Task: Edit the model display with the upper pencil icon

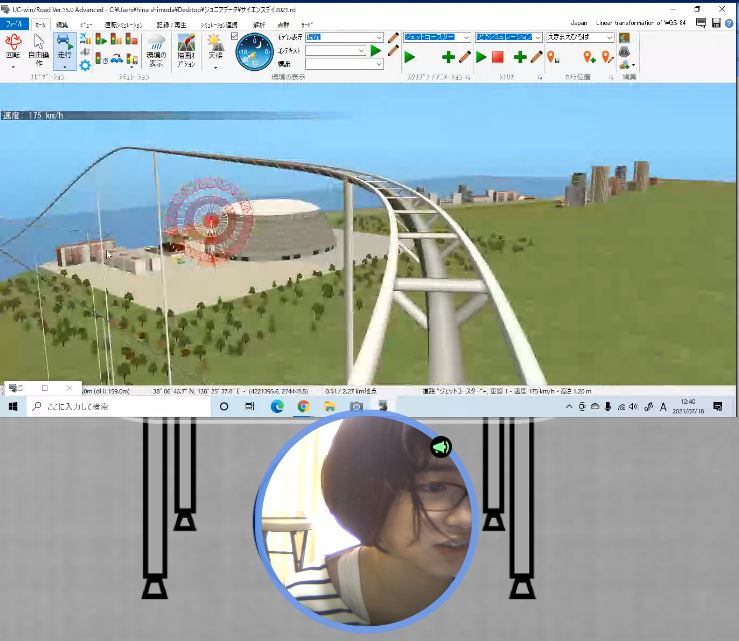Action: 394,37
